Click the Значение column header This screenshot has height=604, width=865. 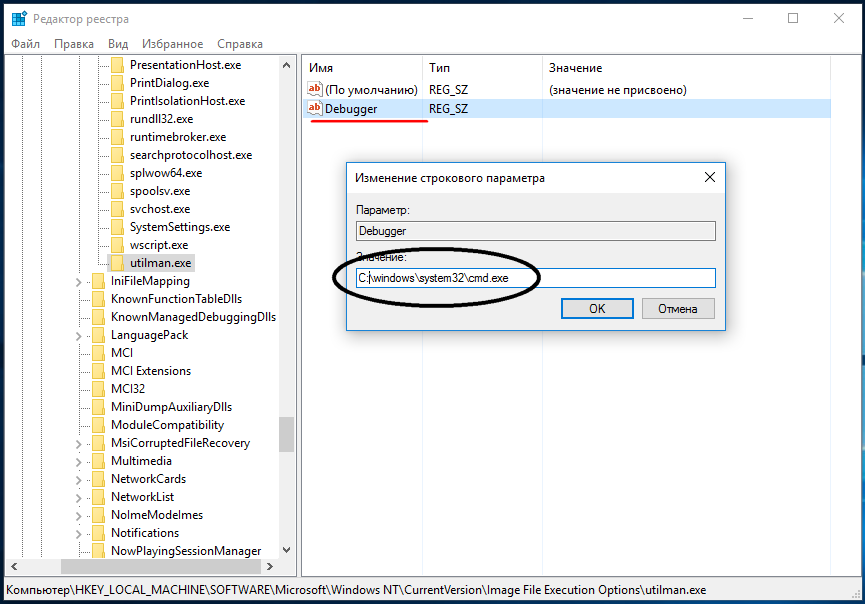(686, 68)
